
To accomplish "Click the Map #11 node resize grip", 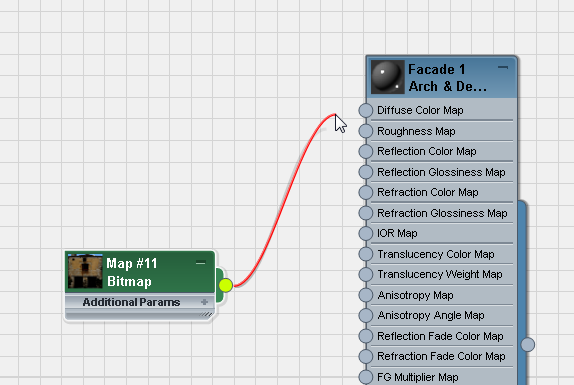I will pos(206,314).
